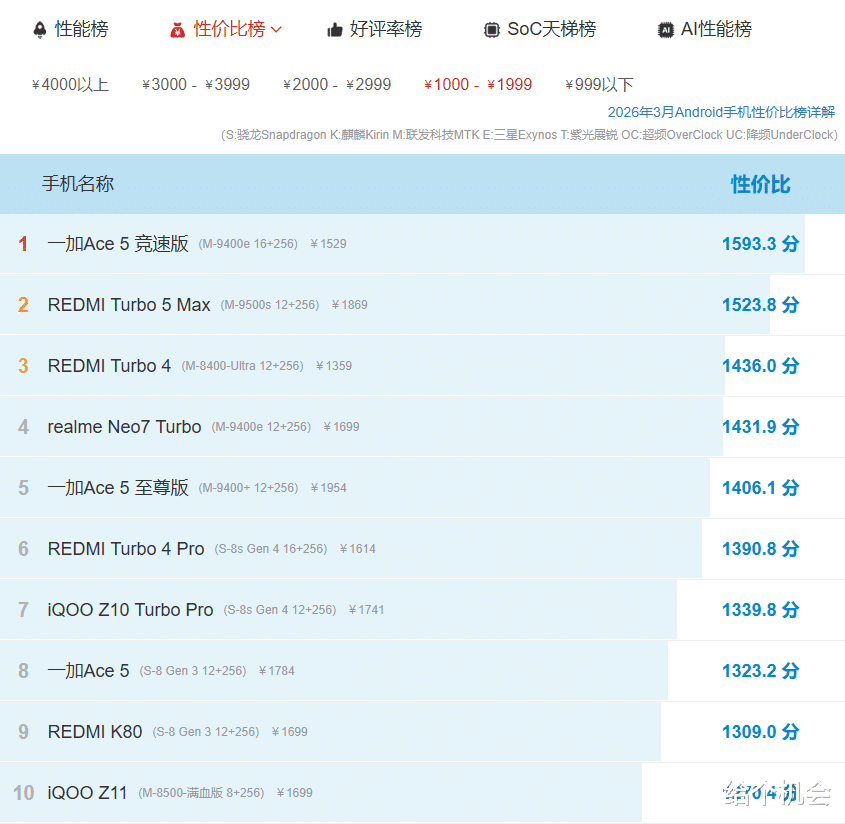Select the 性价比榜 tab label
845x824 pixels.
click(230, 29)
